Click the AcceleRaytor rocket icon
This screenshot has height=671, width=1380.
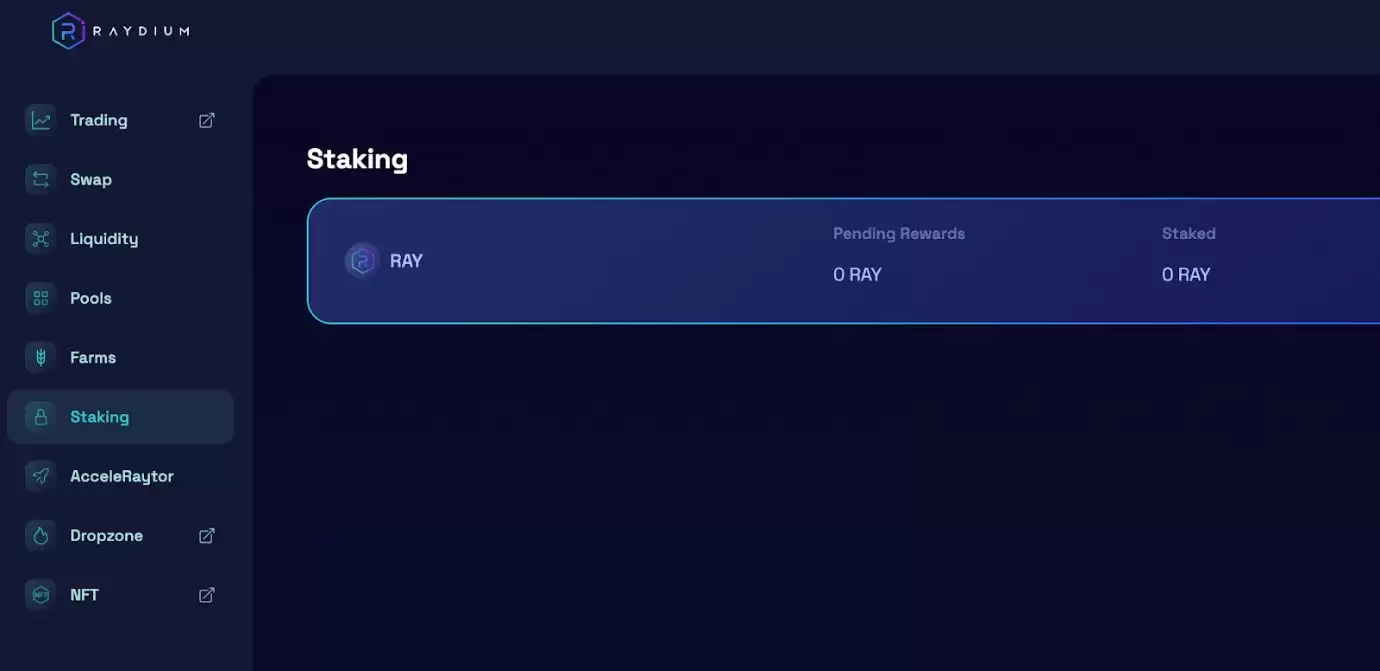41,476
